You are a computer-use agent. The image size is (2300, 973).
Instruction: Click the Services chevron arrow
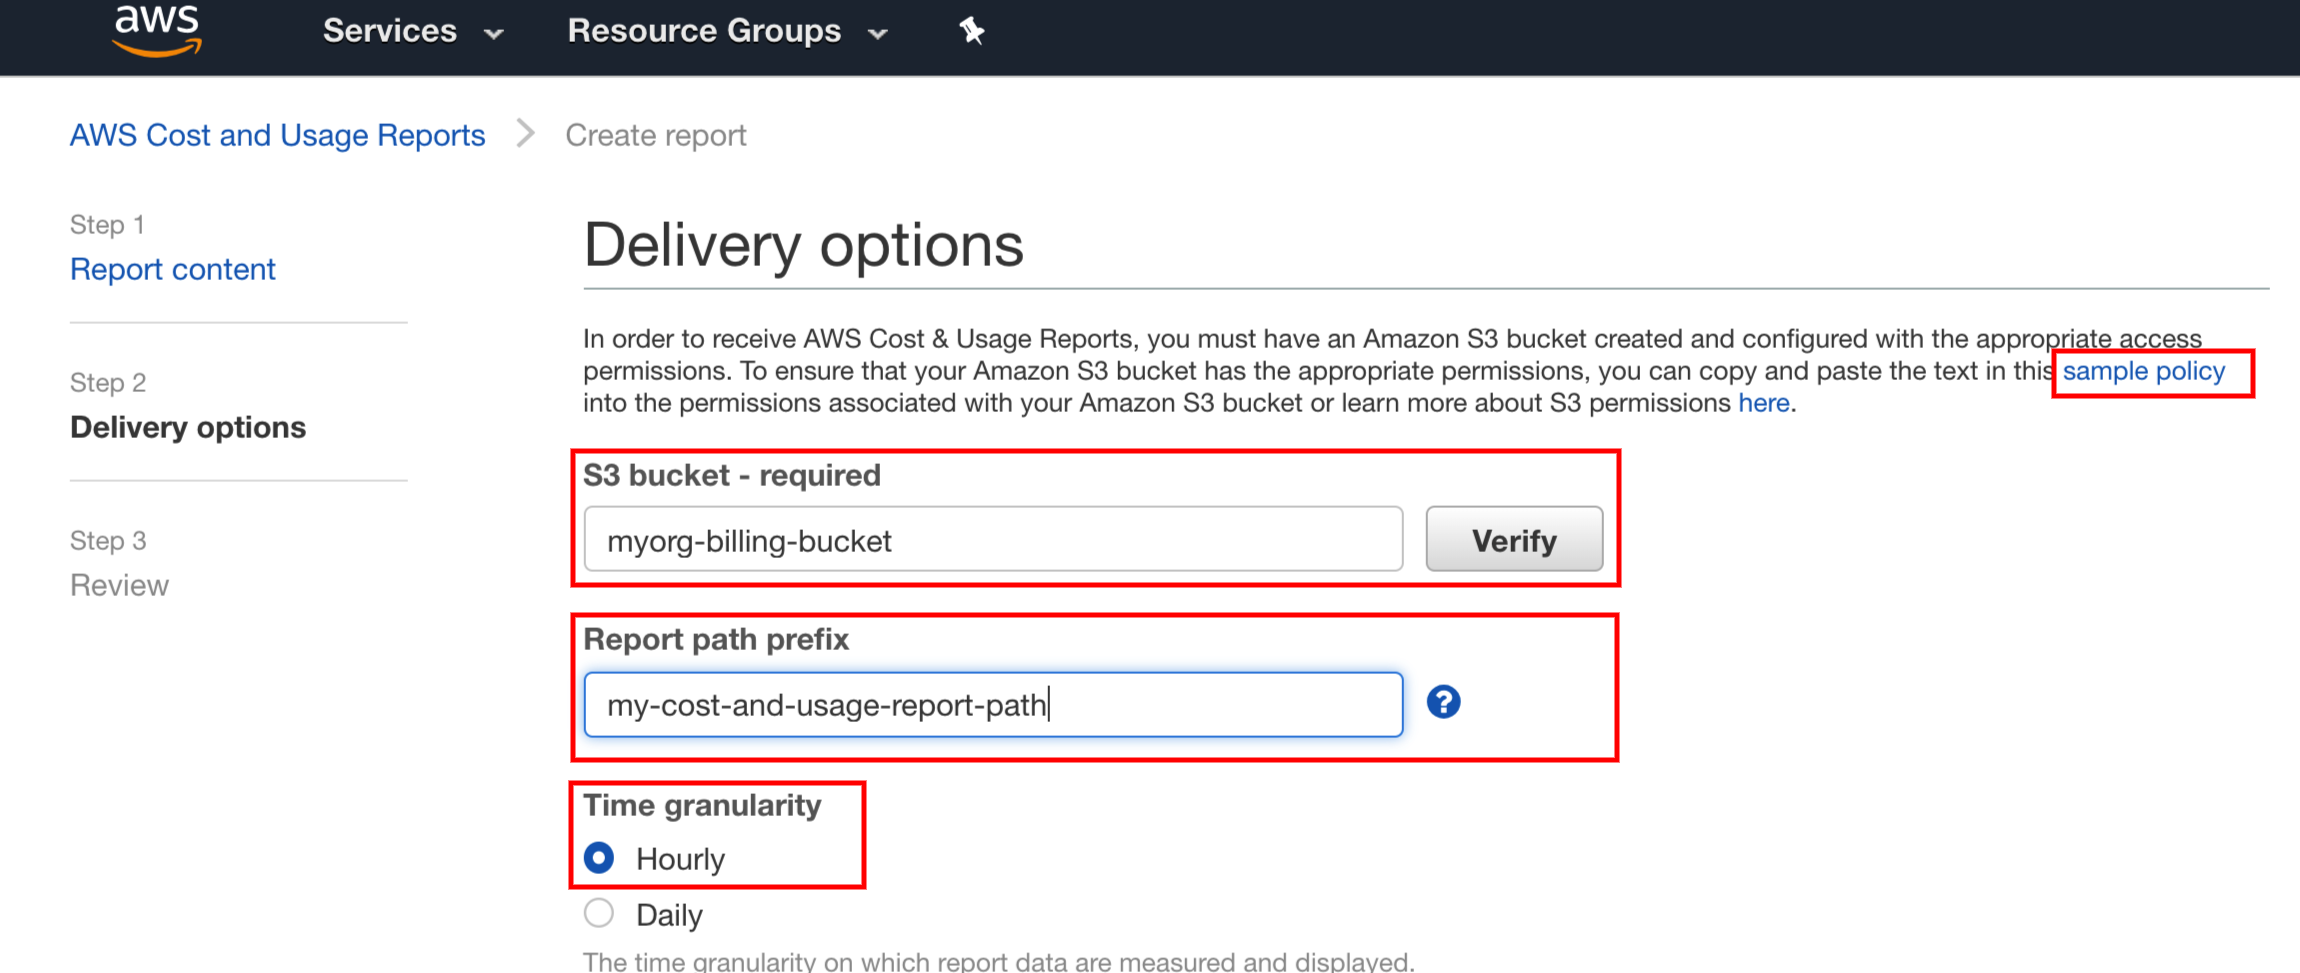494,34
